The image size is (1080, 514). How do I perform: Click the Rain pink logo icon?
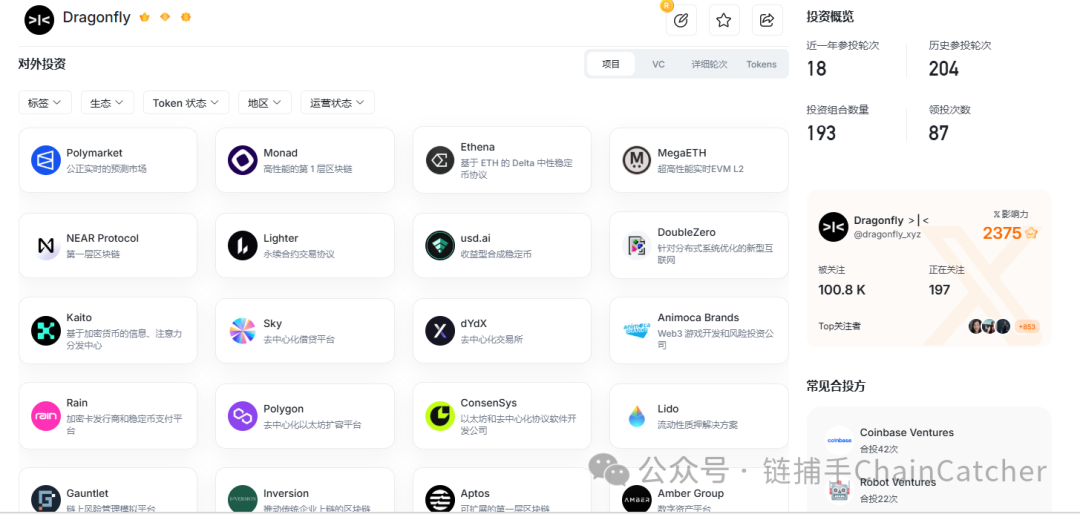[46, 416]
